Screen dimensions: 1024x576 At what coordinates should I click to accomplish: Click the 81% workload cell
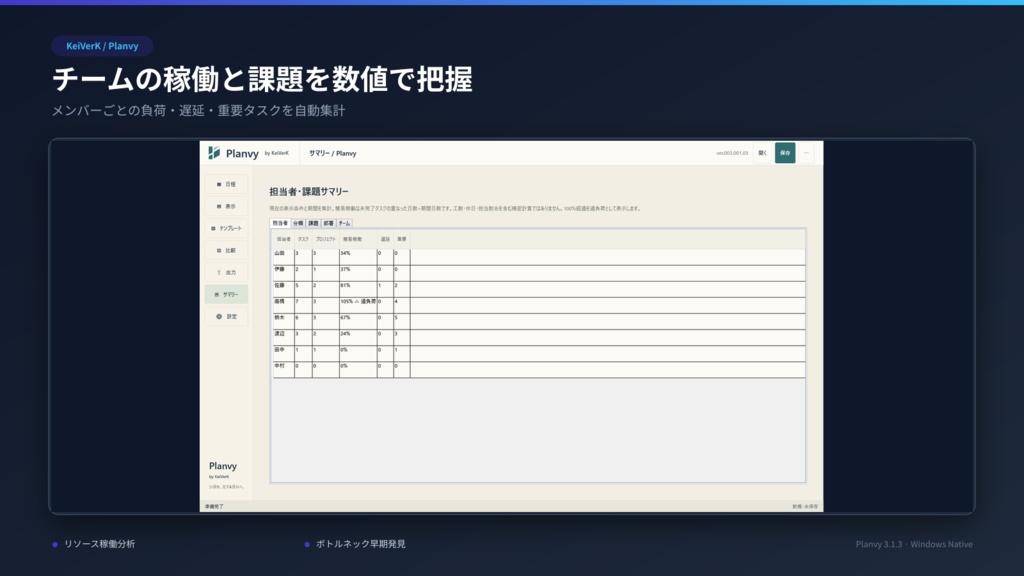358,289
